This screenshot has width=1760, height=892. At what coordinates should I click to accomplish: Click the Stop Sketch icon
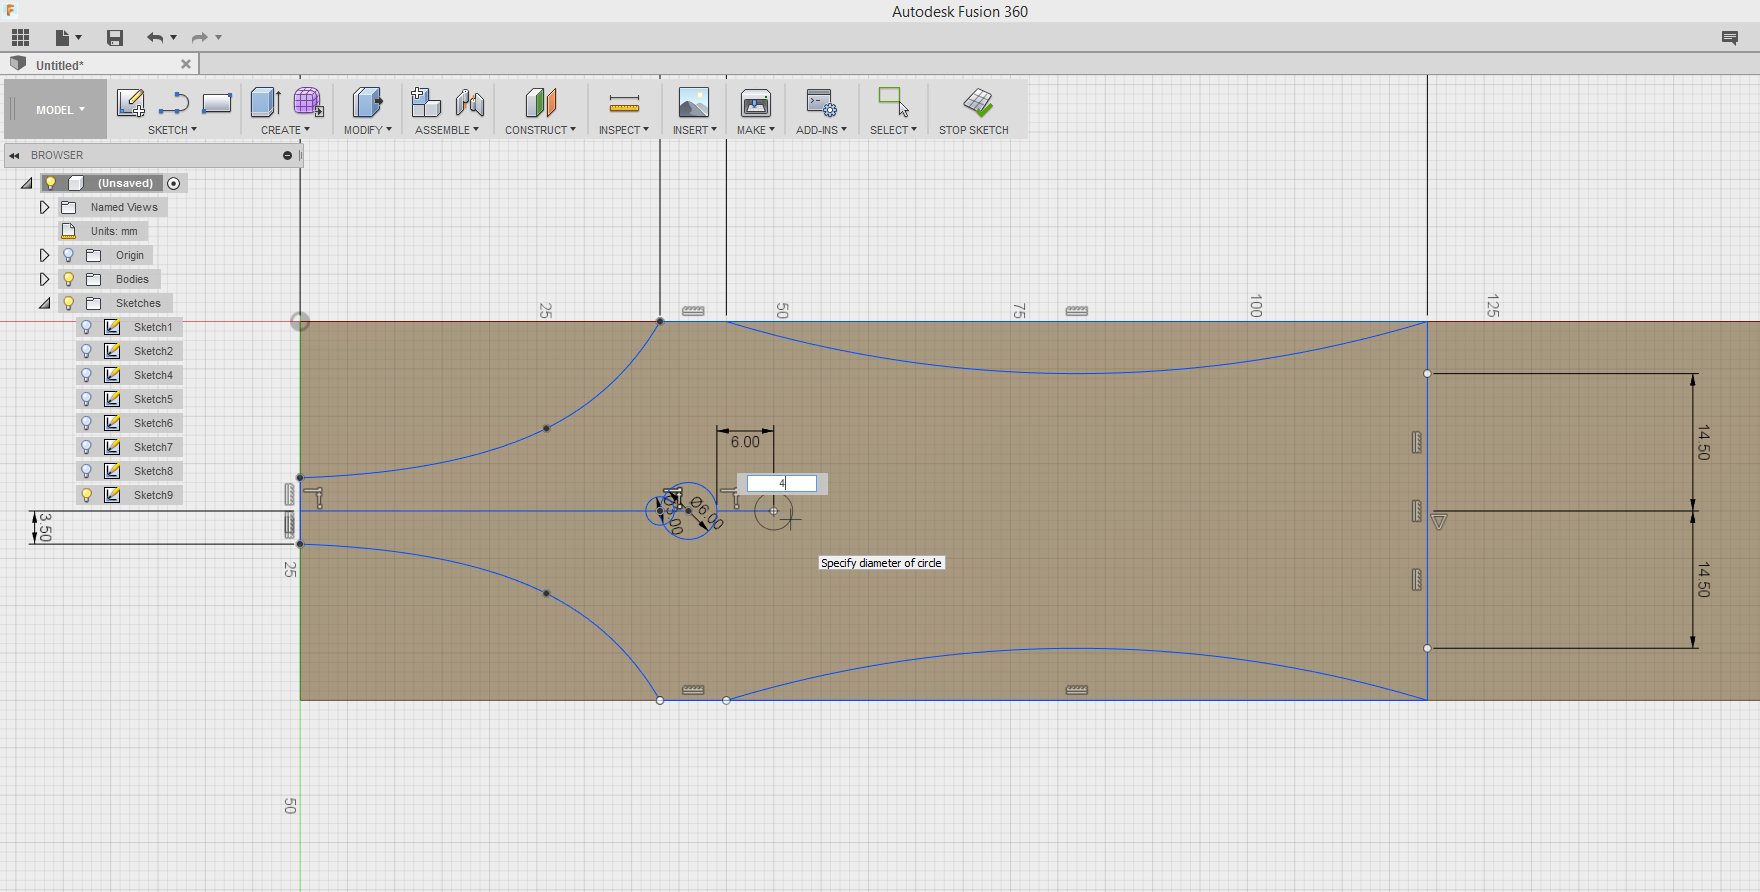pos(978,102)
